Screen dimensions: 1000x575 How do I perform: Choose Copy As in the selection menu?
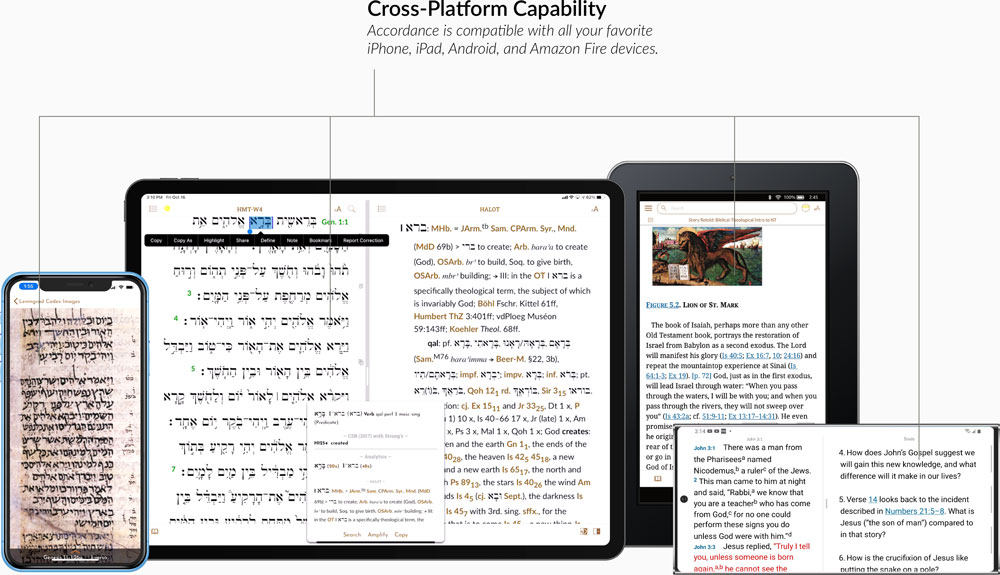[183, 240]
